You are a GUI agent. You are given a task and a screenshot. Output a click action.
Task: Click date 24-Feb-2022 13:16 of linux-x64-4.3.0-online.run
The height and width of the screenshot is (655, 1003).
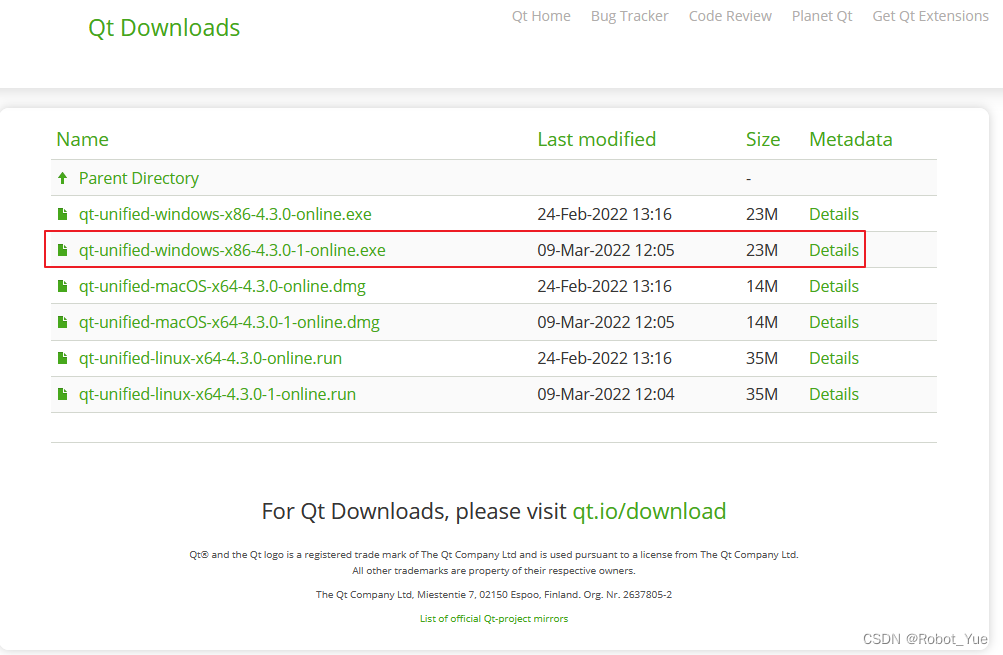[x=604, y=358]
